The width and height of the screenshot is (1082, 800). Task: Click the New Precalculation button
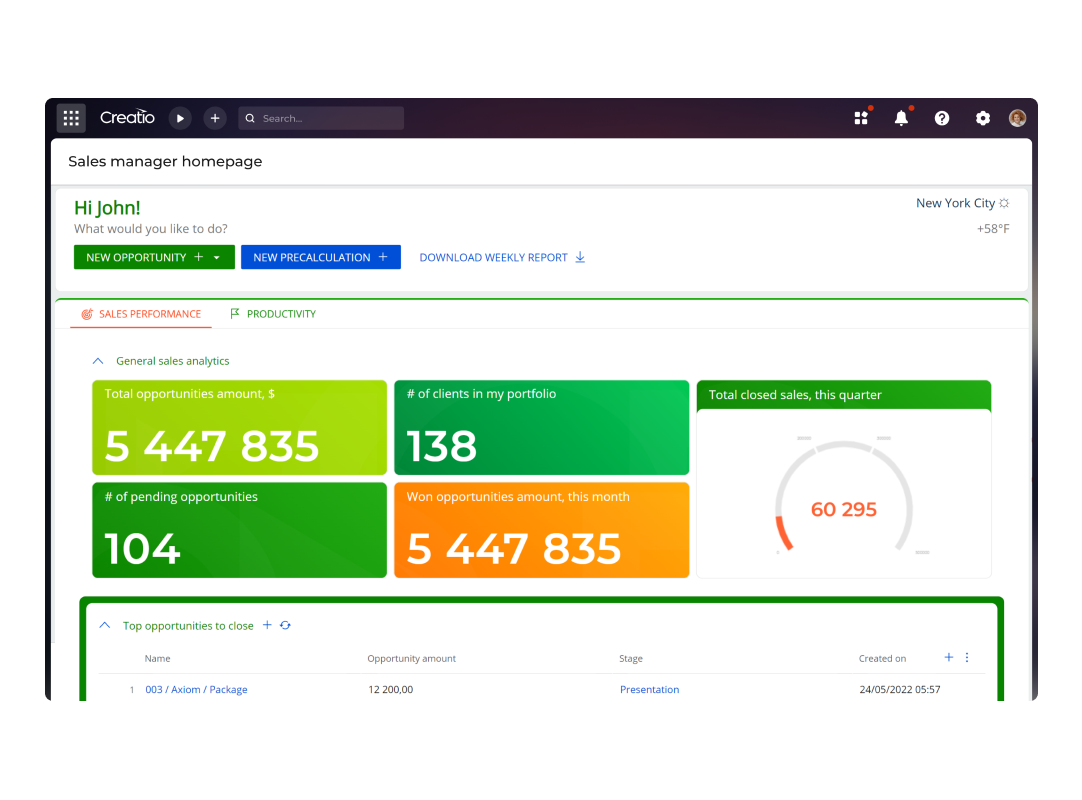(x=320, y=257)
